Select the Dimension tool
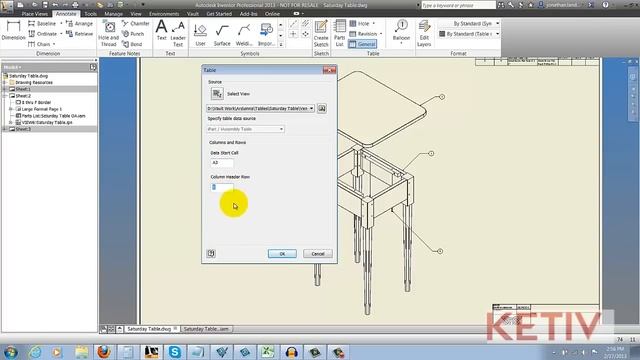The width and height of the screenshot is (640, 360). click(x=13, y=31)
